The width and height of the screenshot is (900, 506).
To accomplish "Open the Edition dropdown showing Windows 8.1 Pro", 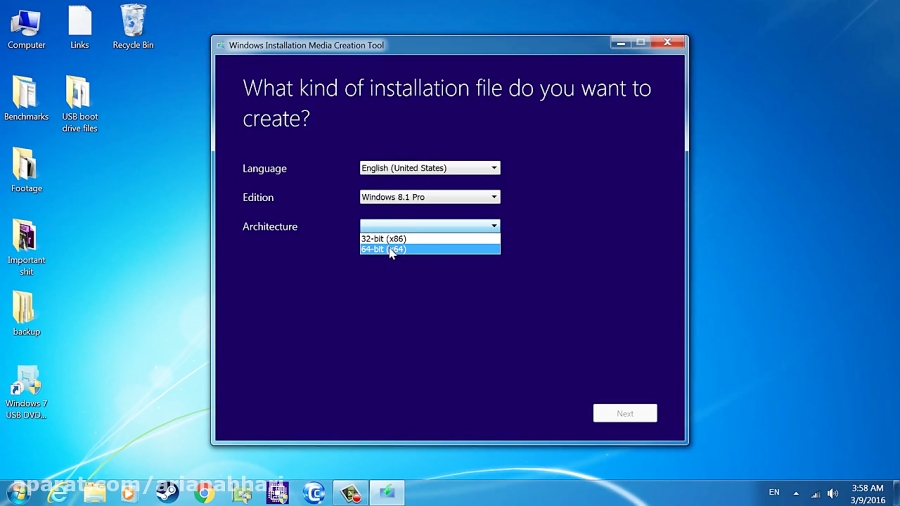I will tap(430, 197).
